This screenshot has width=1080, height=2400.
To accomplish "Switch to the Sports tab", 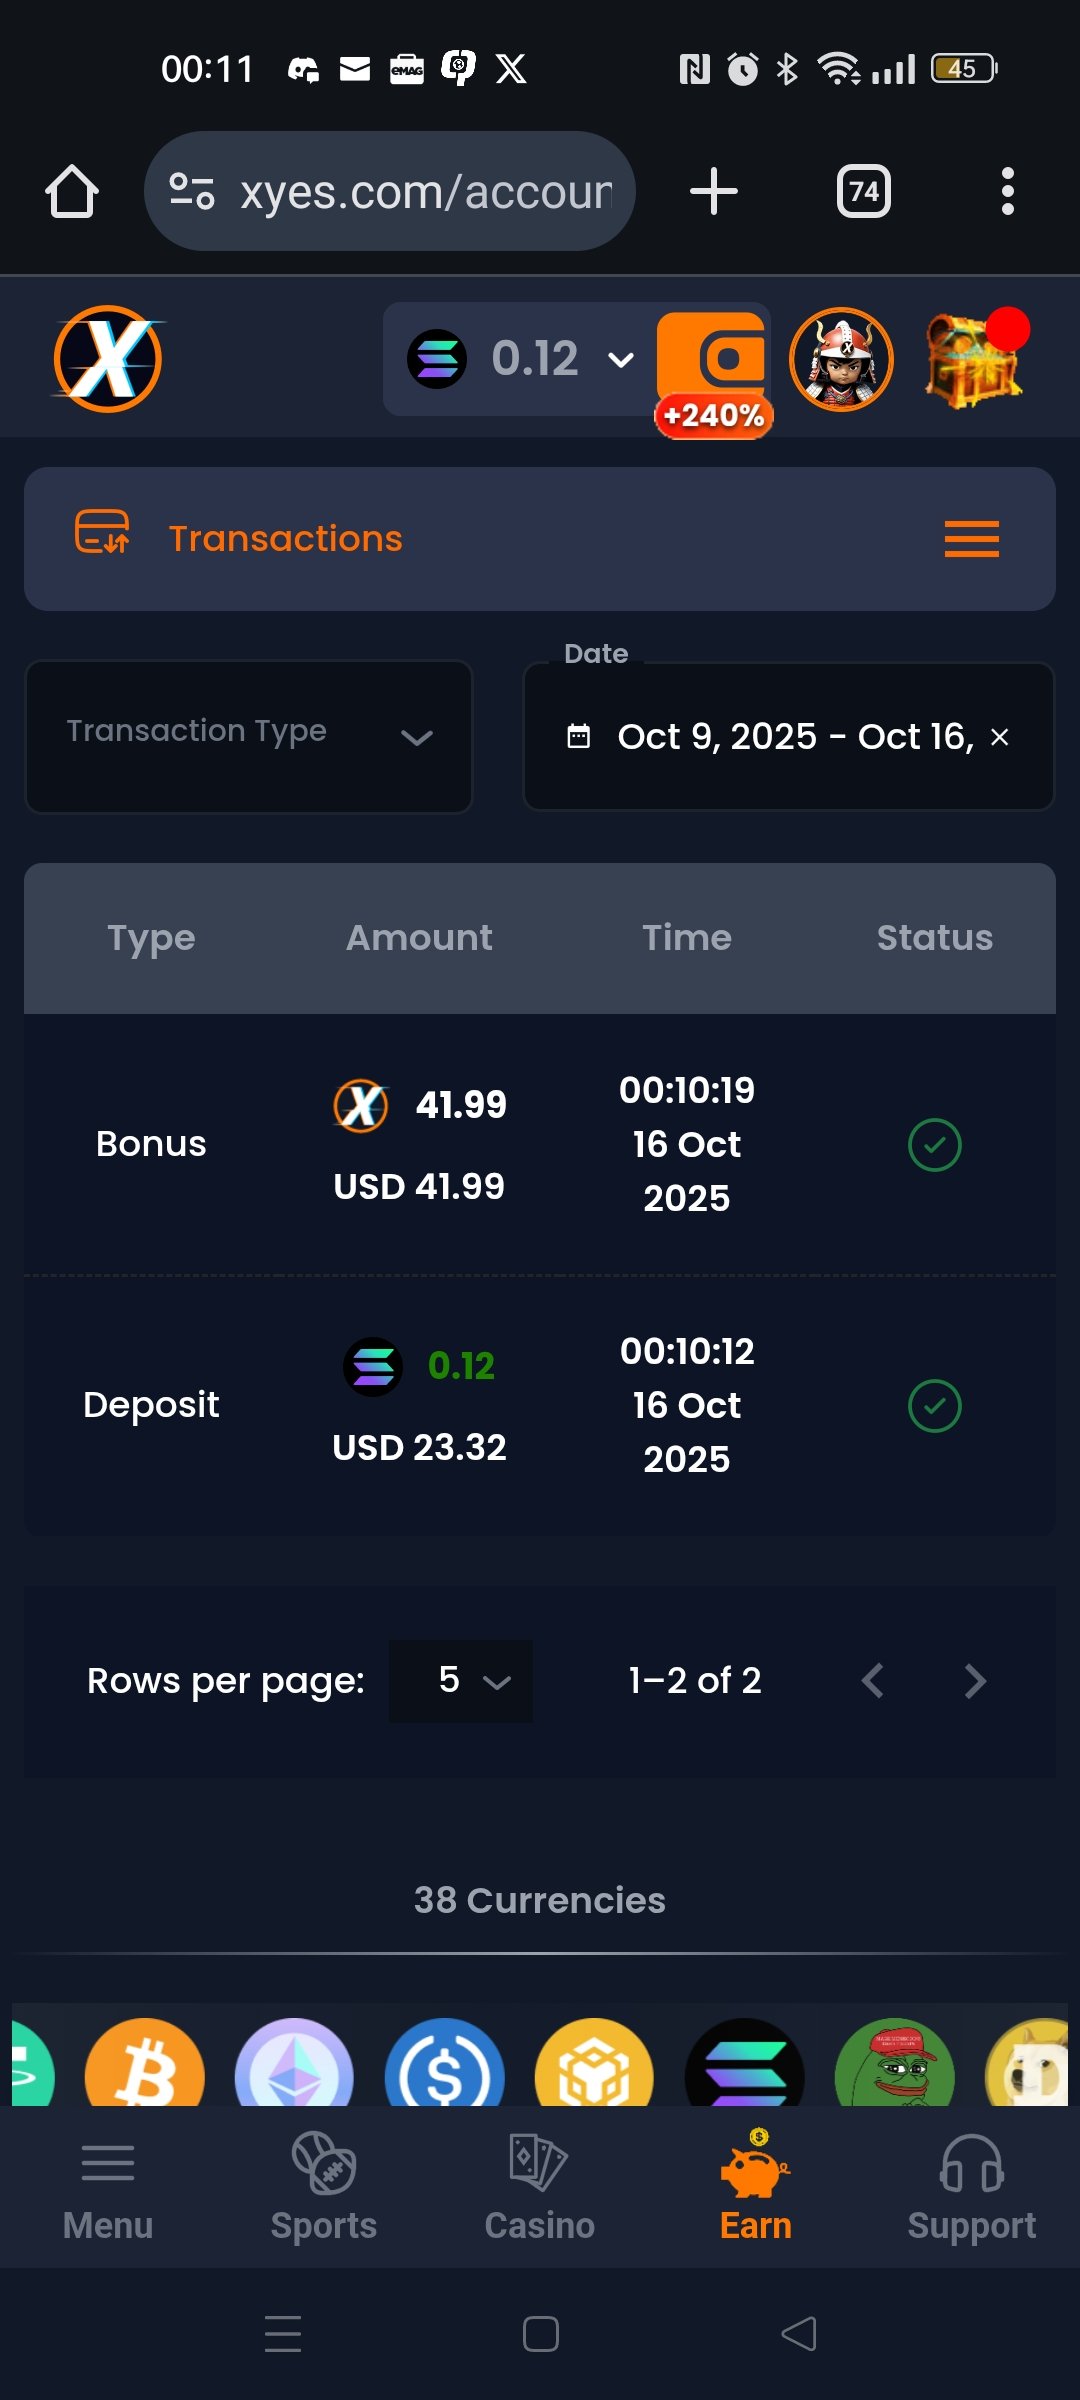I will 324,2188.
